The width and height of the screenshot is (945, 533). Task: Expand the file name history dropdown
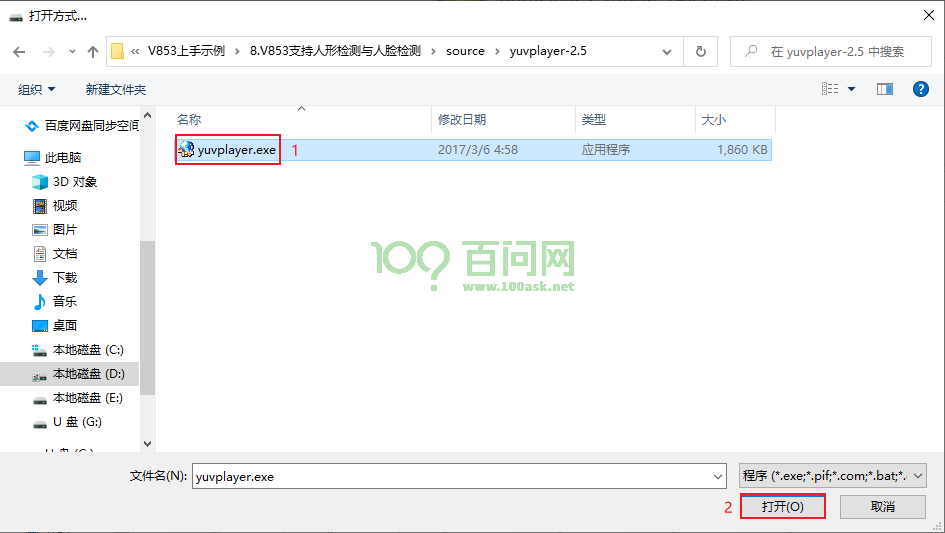click(716, 477)
